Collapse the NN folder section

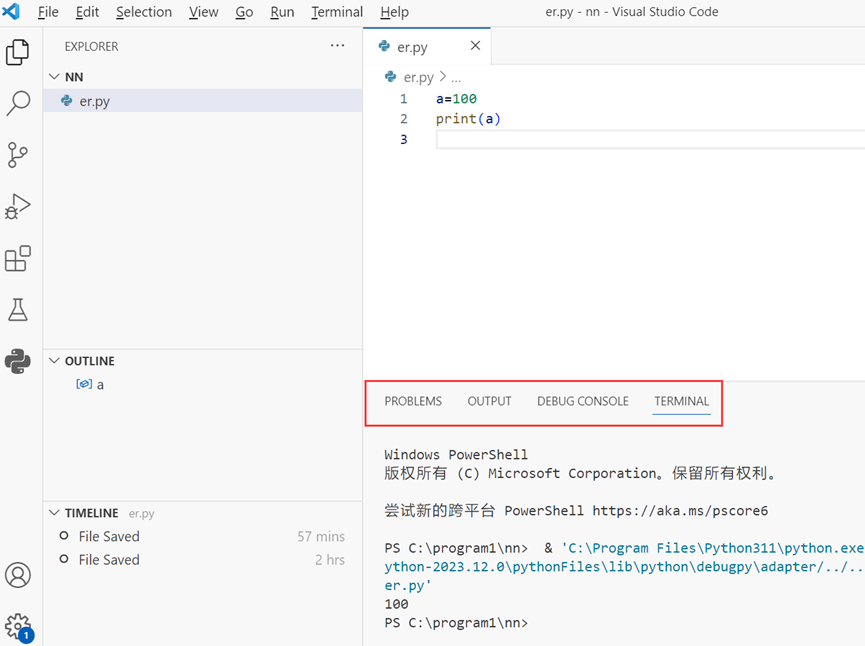[x=54, y=77]
